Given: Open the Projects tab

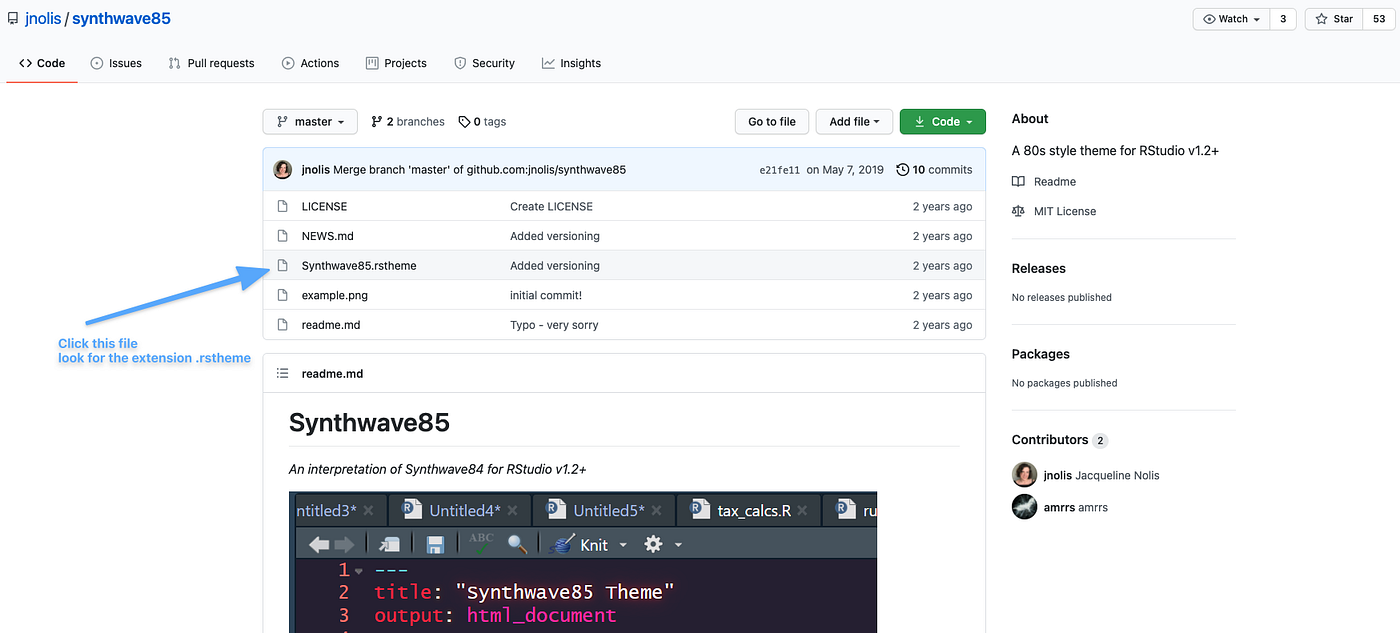Looking at the screenshot, I should [x=396, y=63].
